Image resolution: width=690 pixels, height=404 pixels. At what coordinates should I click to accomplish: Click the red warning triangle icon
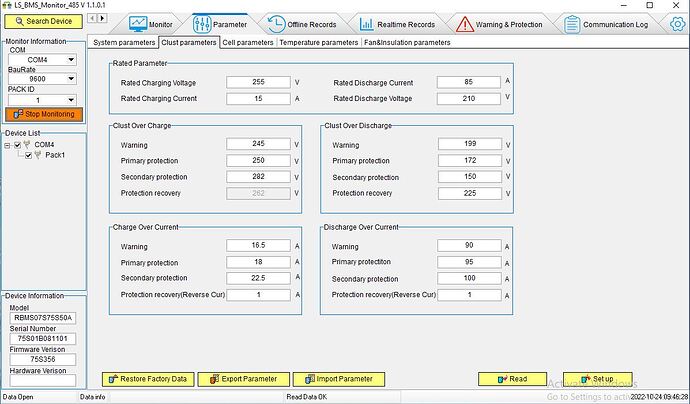(x=465, y=24)
